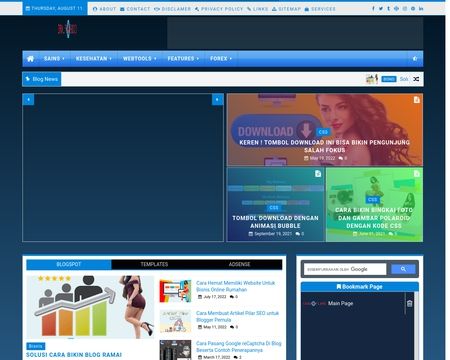The image size is (450, 360).
Task: Click the small thumbnail in the Blog News ticker
Action: 372,79
